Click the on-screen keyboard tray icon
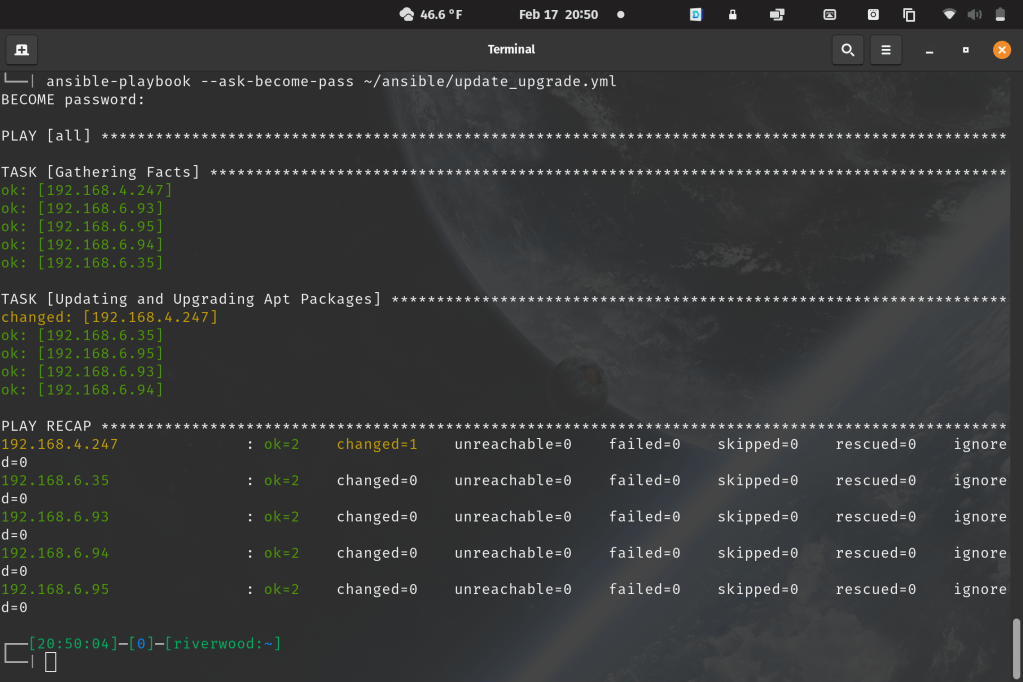This screenshot has height=682, width=1023. click(x=829, y=14)
